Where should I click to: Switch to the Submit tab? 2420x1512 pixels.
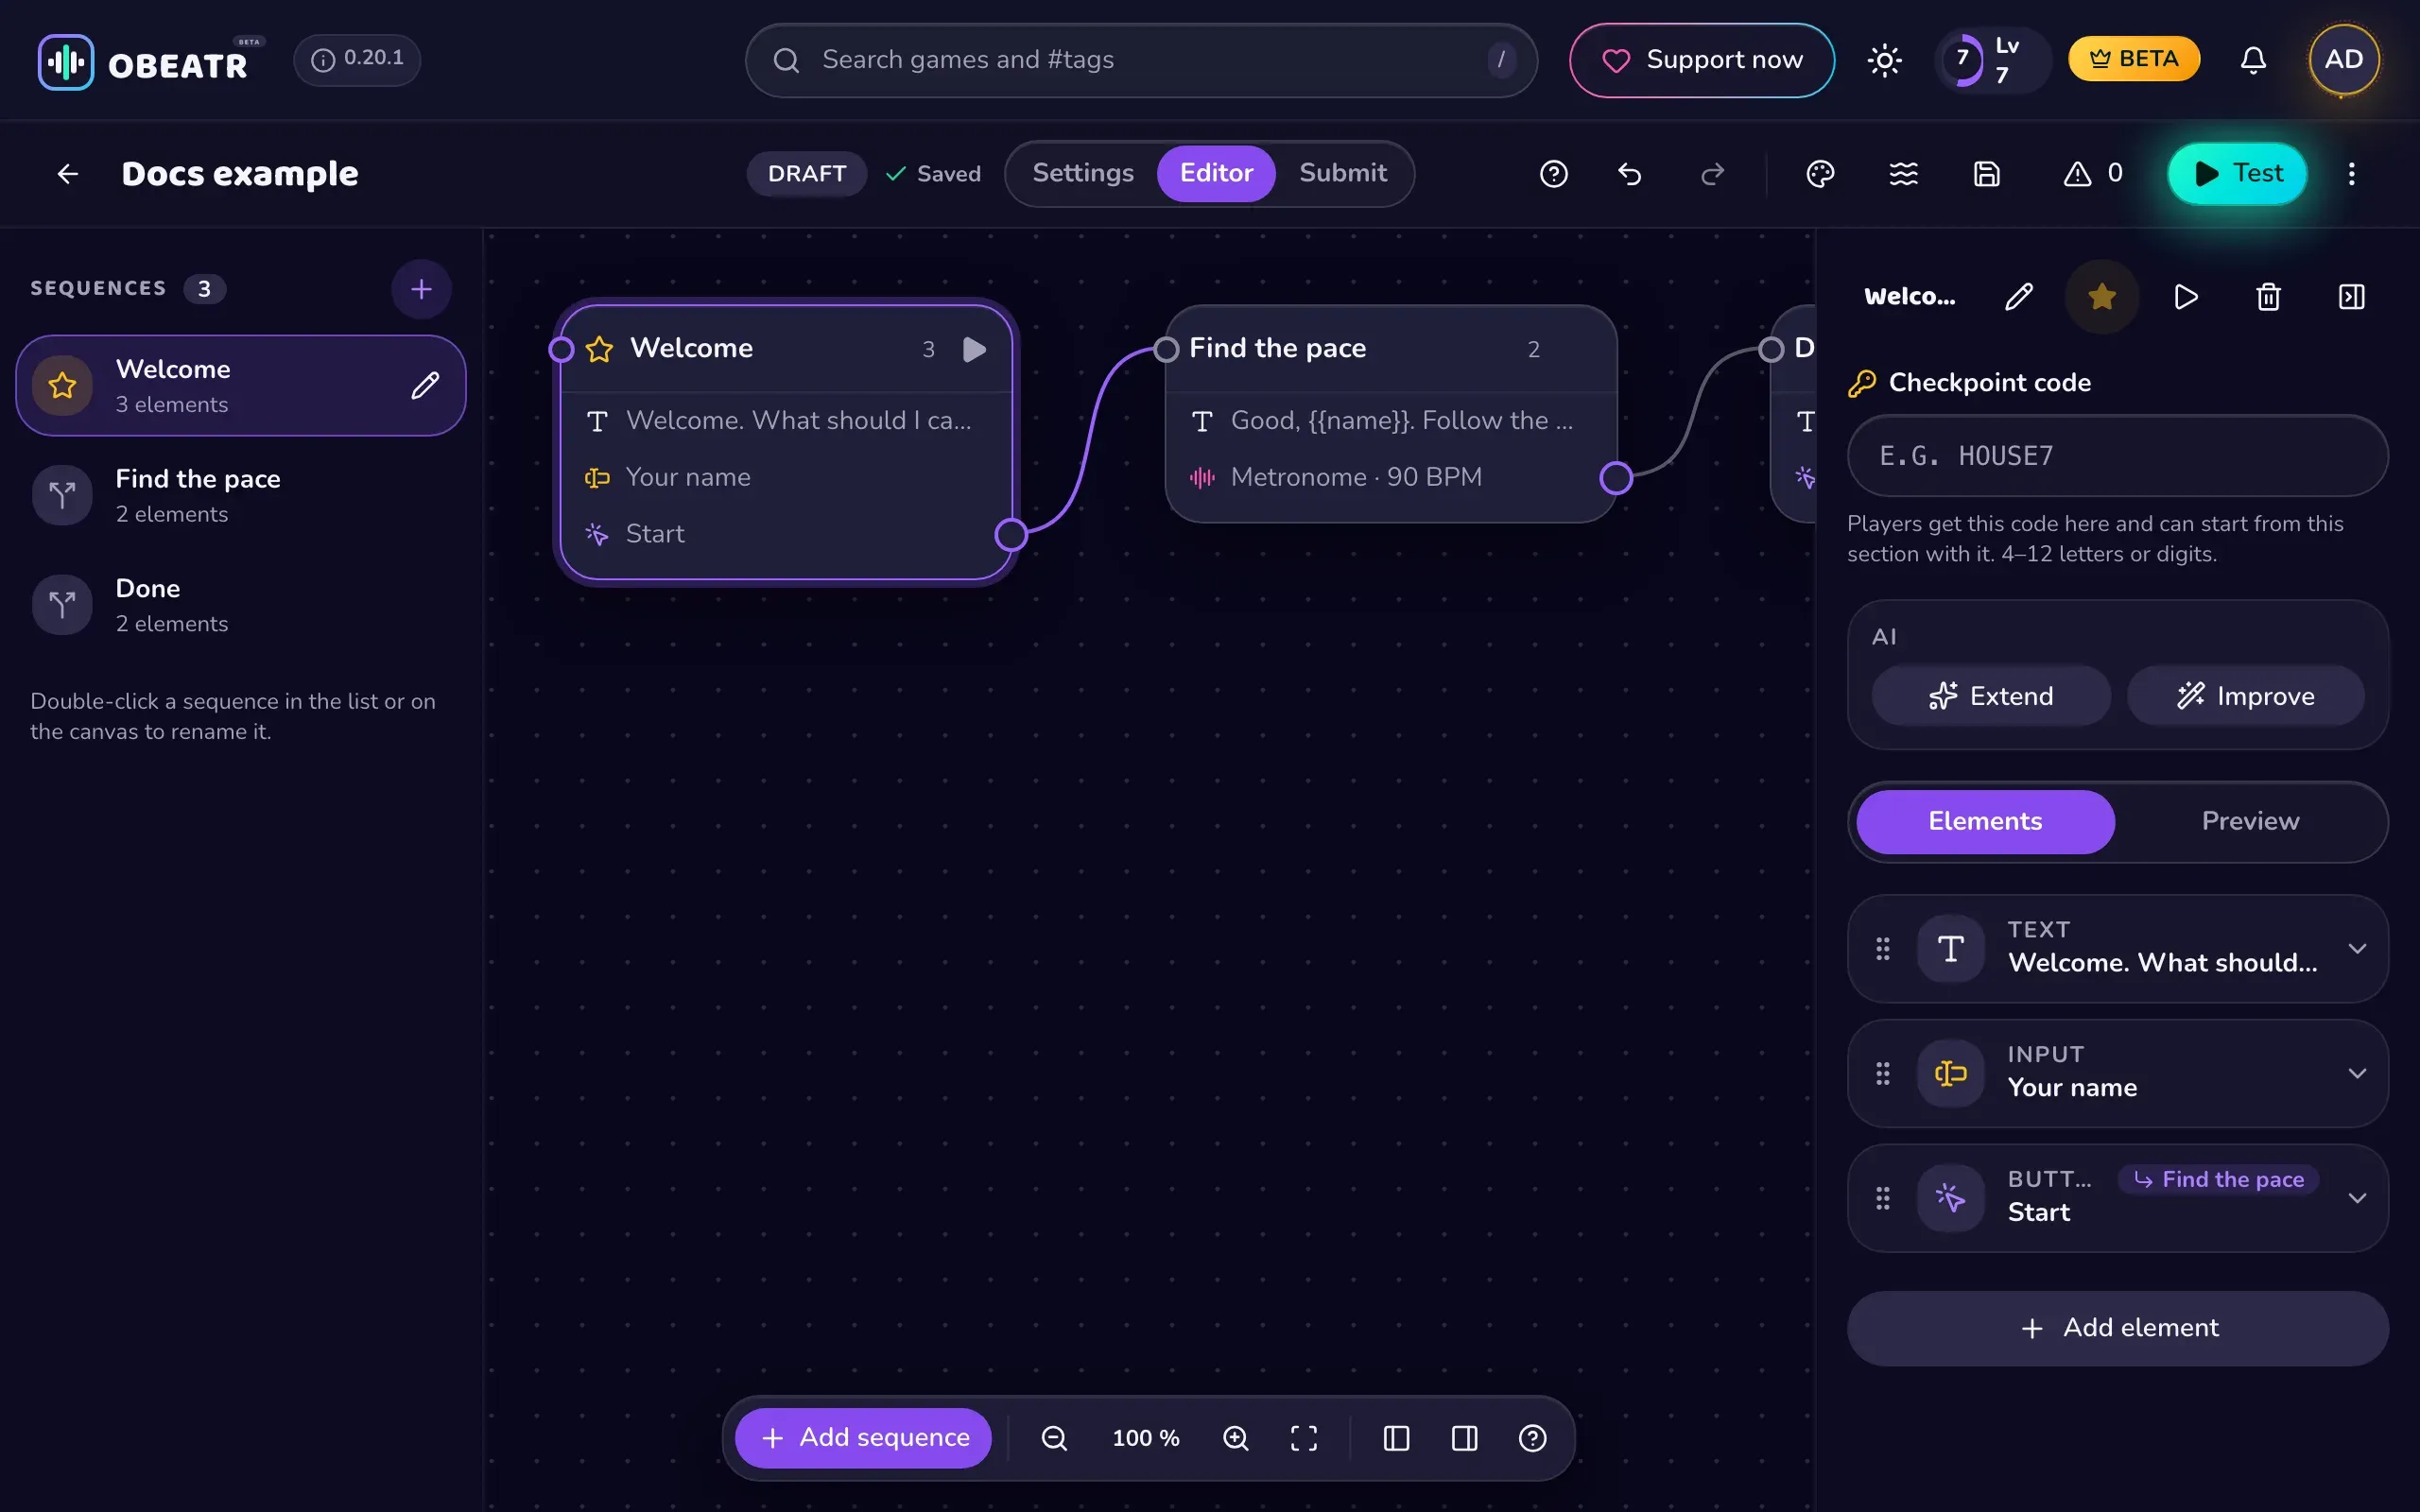pyautogui.click(x=1343, y=174)
